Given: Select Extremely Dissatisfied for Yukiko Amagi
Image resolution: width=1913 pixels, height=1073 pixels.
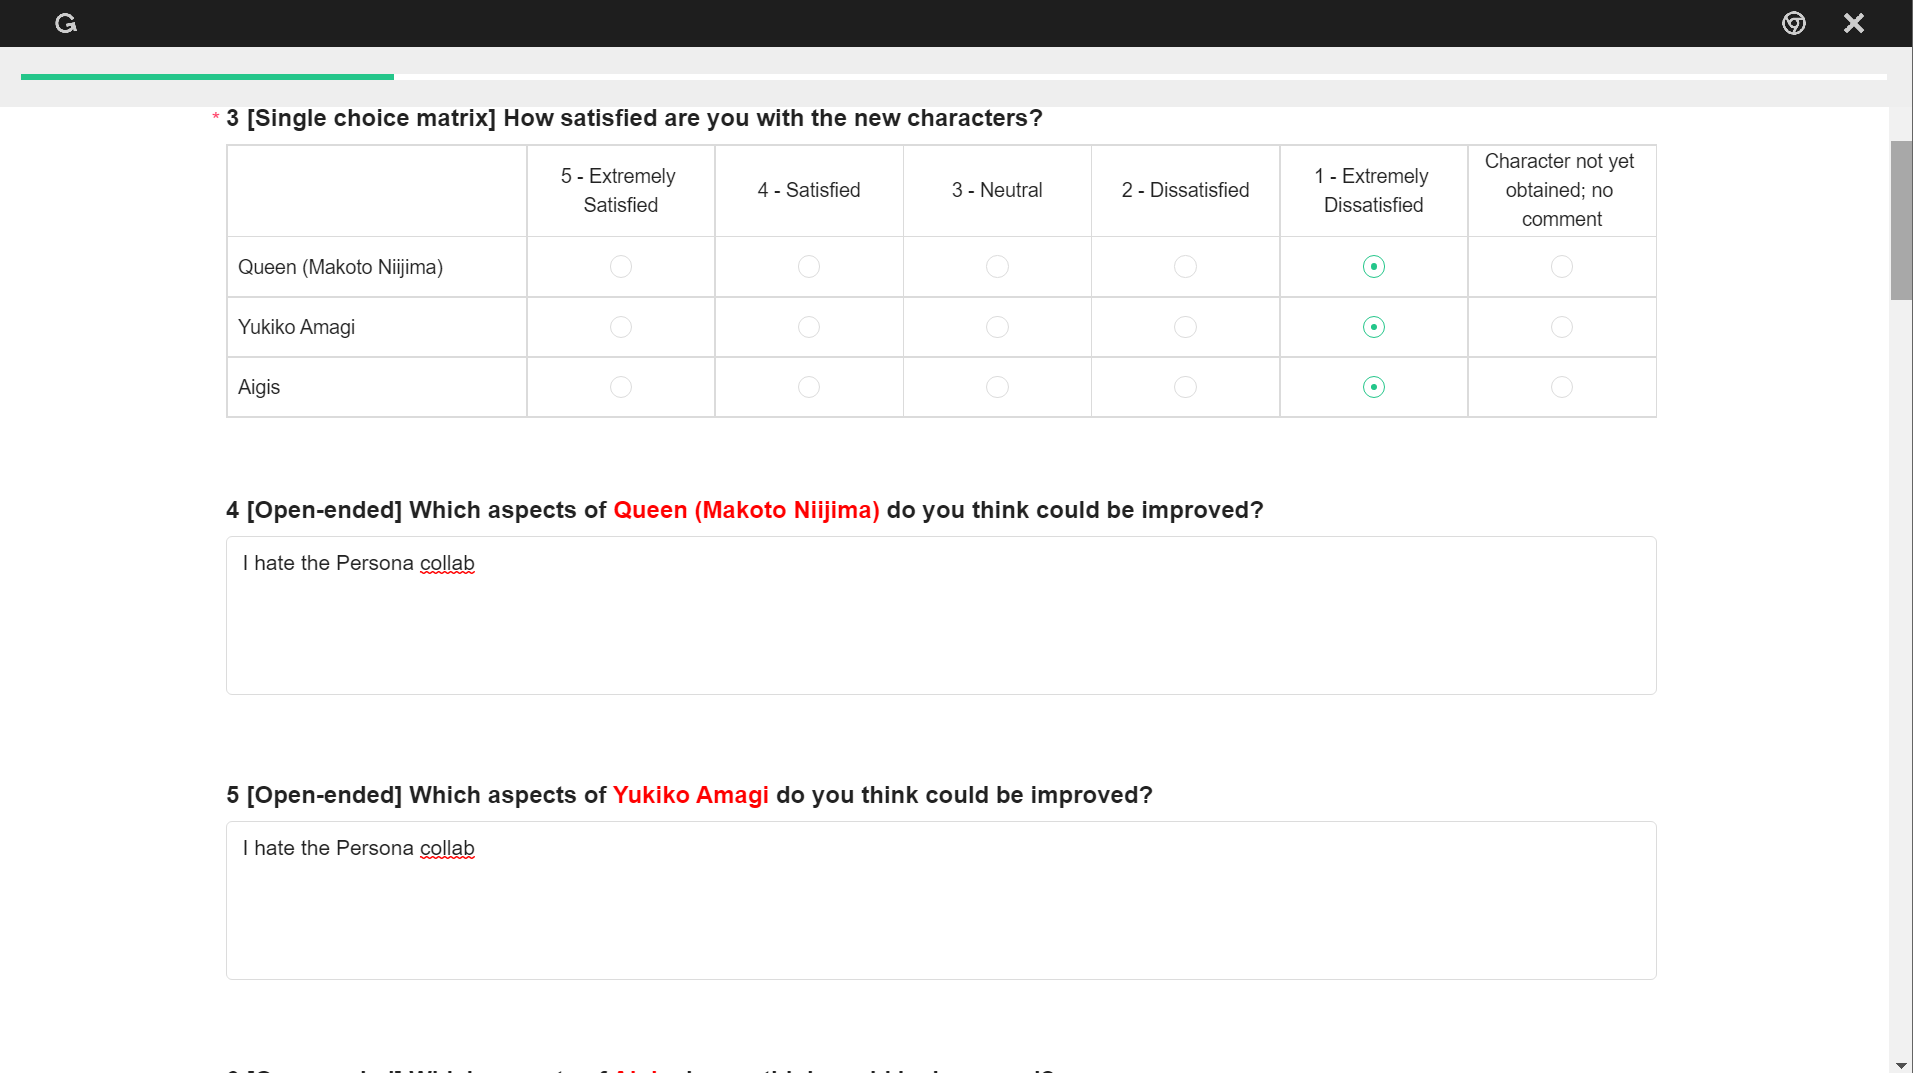Looking at the screenshot, I should pyautogui.click(x=1374, y=327).
